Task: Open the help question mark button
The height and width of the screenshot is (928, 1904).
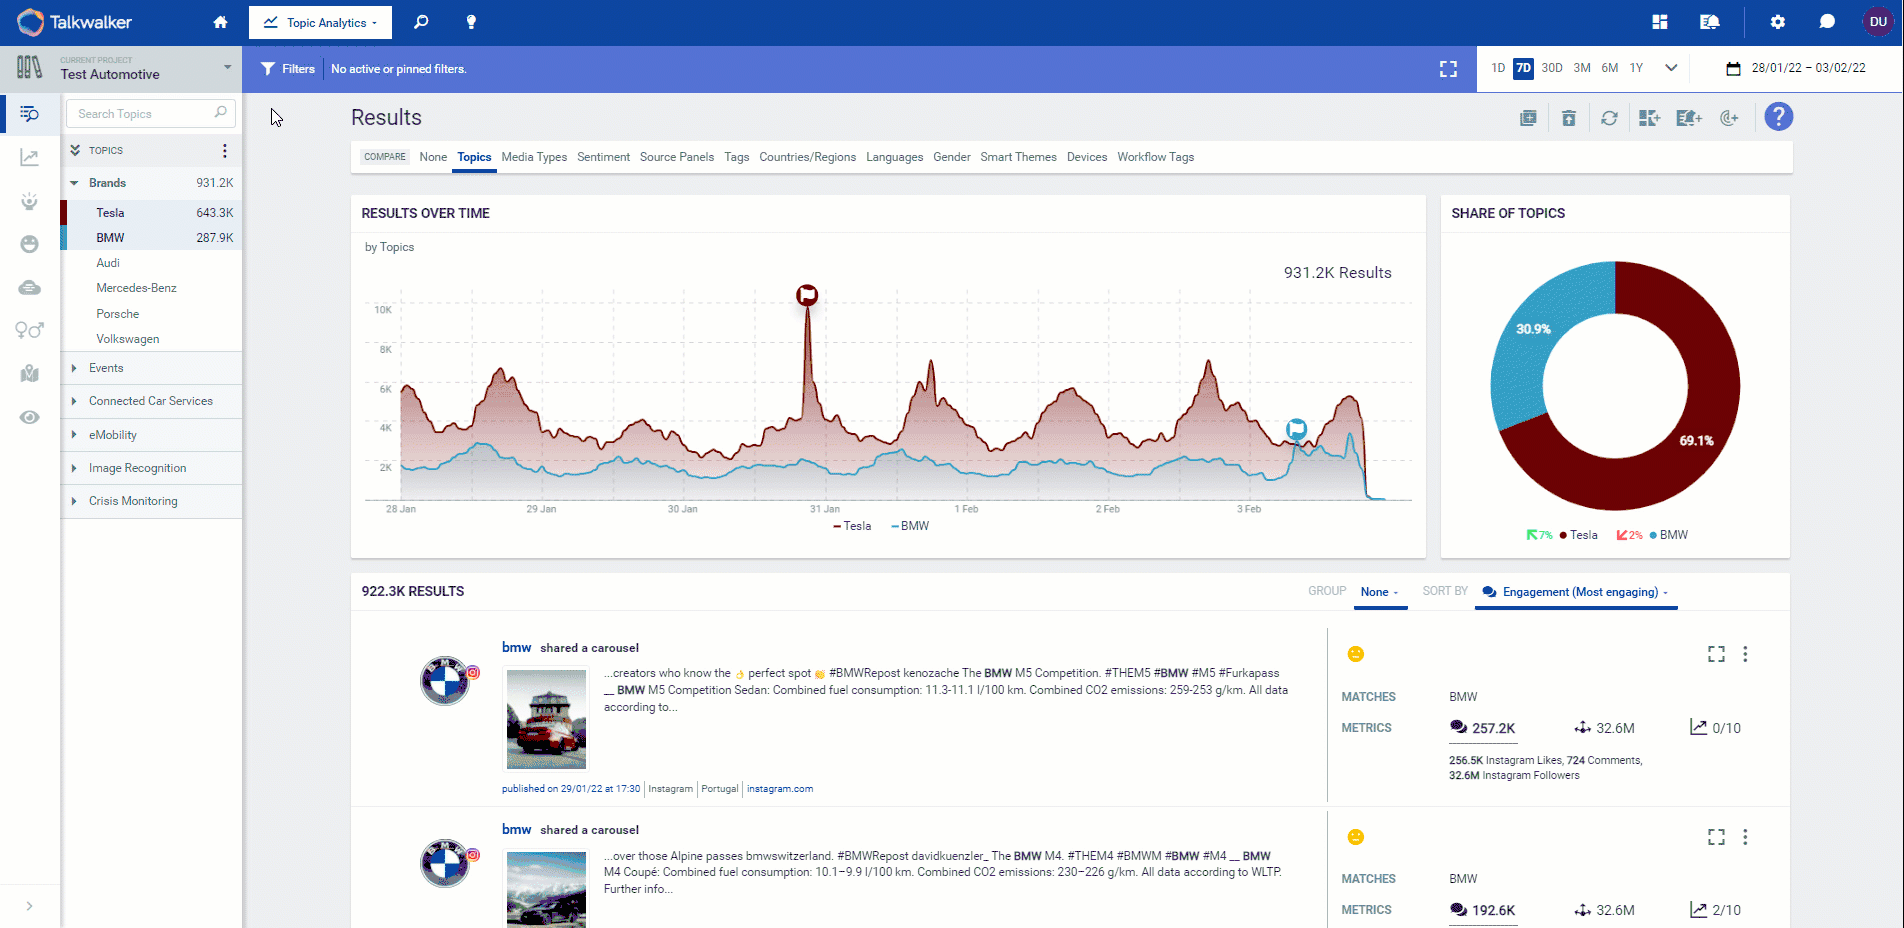Action: click(1779, 117)
